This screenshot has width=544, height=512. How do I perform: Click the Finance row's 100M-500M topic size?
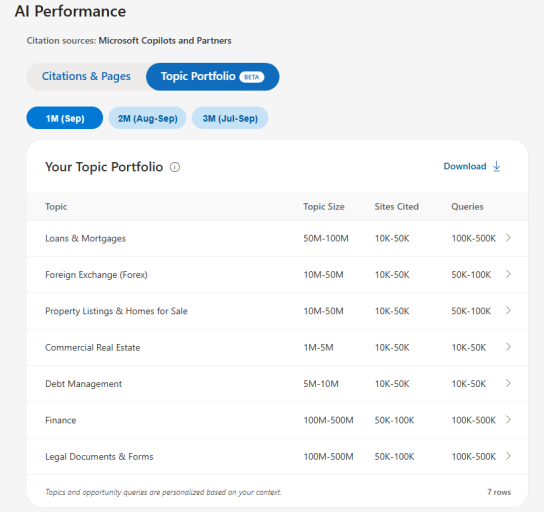click(x=329, y=420)
